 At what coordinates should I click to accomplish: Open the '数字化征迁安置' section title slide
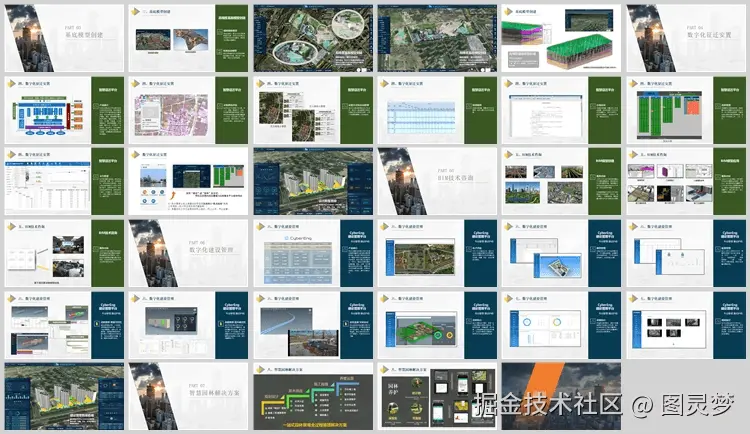click(686, 38)
